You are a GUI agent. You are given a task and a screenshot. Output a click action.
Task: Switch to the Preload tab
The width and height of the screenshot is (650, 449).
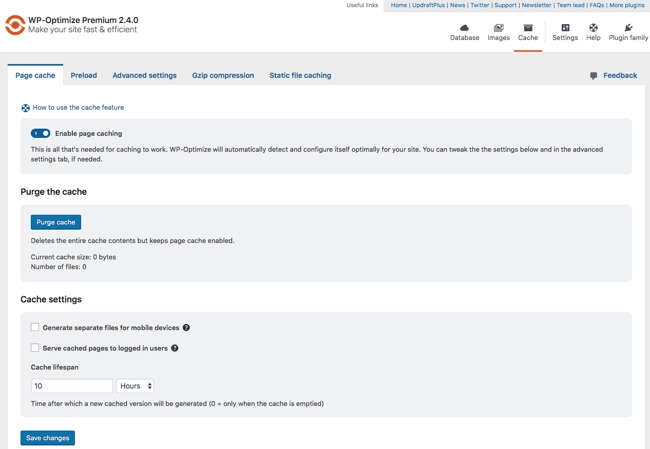click(84, 75)
